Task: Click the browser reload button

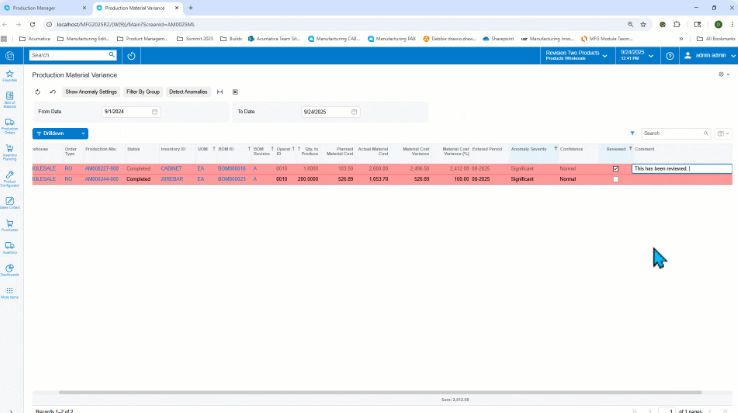Action: [x=32, y=24]
